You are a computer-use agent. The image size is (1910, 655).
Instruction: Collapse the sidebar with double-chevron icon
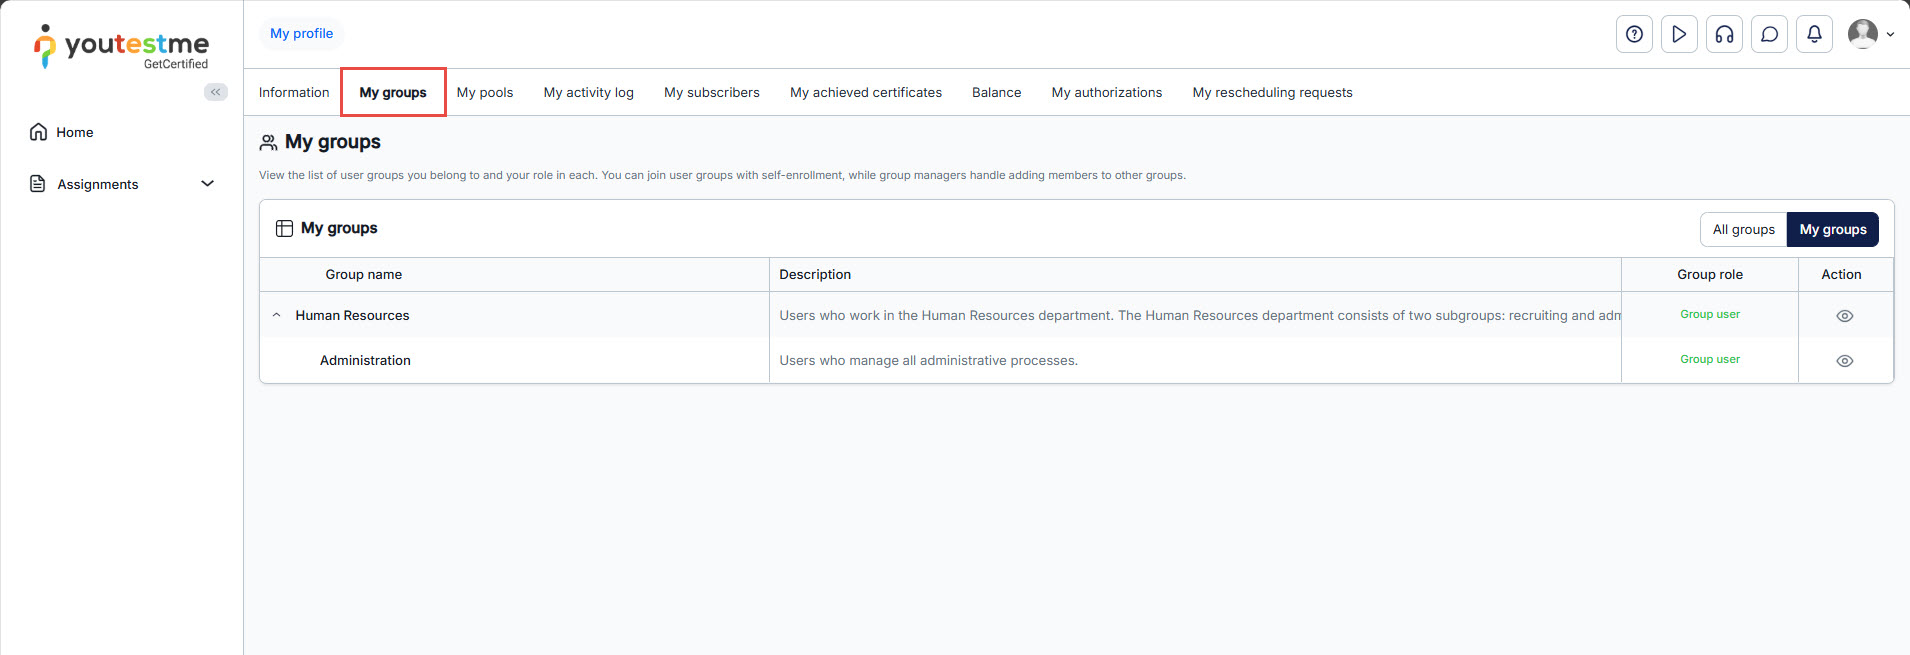[215, 92]
